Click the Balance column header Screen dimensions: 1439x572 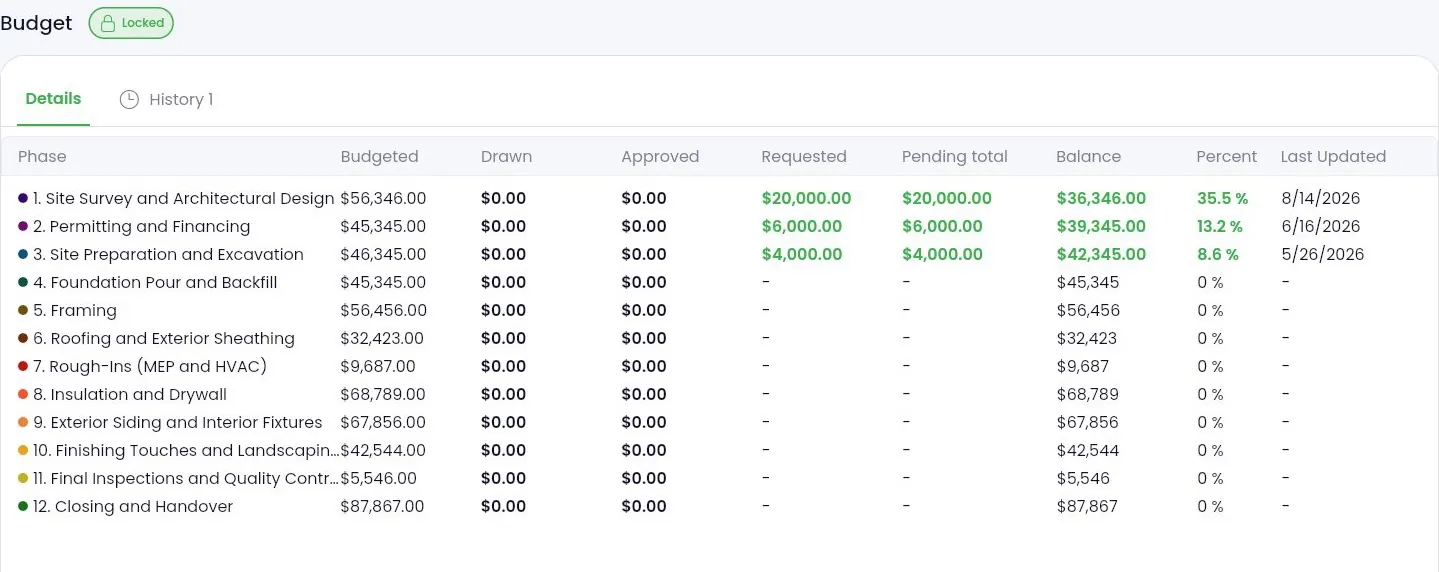(x=1088, y=156)
